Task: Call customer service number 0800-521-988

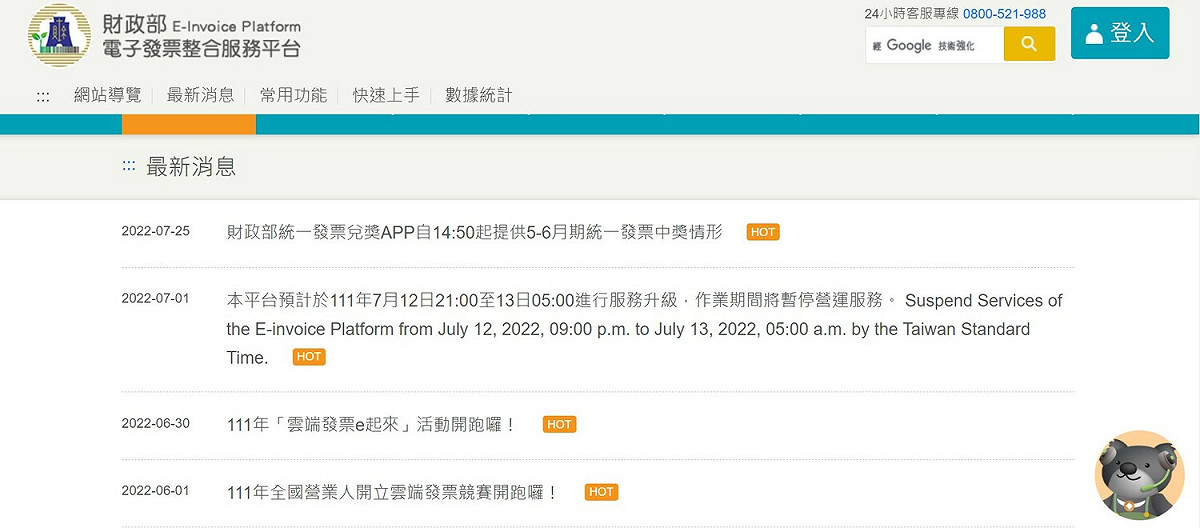Action: [1004, 14]
